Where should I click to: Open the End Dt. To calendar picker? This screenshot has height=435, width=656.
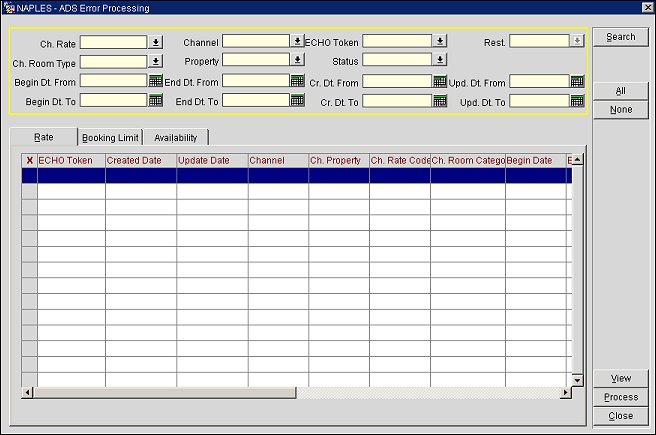click(x=297, y=100)
